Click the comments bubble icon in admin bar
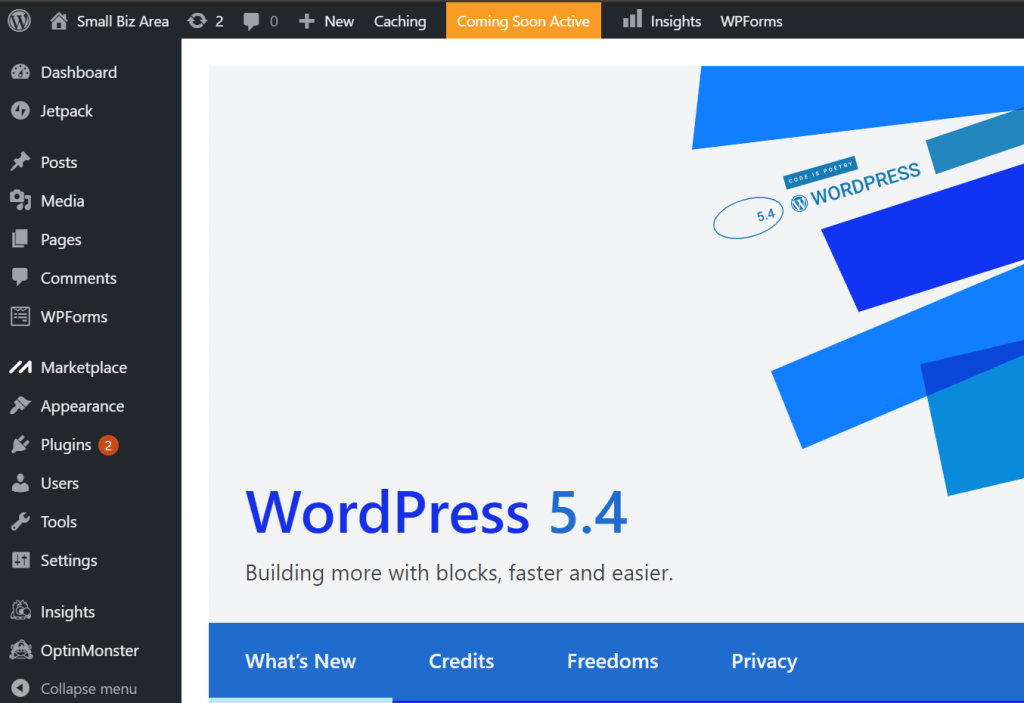 (x=251, y=22)
